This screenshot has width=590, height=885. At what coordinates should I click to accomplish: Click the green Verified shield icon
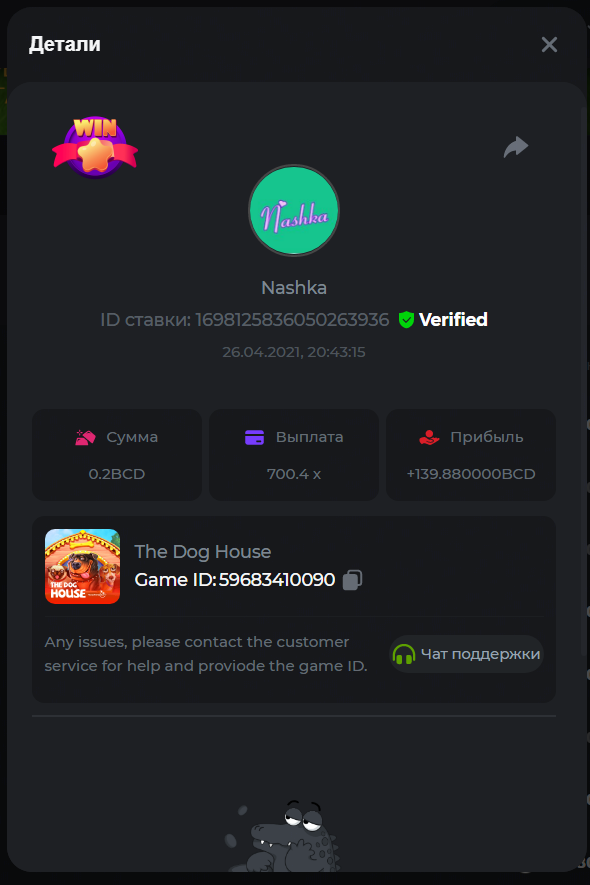pos(406,319)
